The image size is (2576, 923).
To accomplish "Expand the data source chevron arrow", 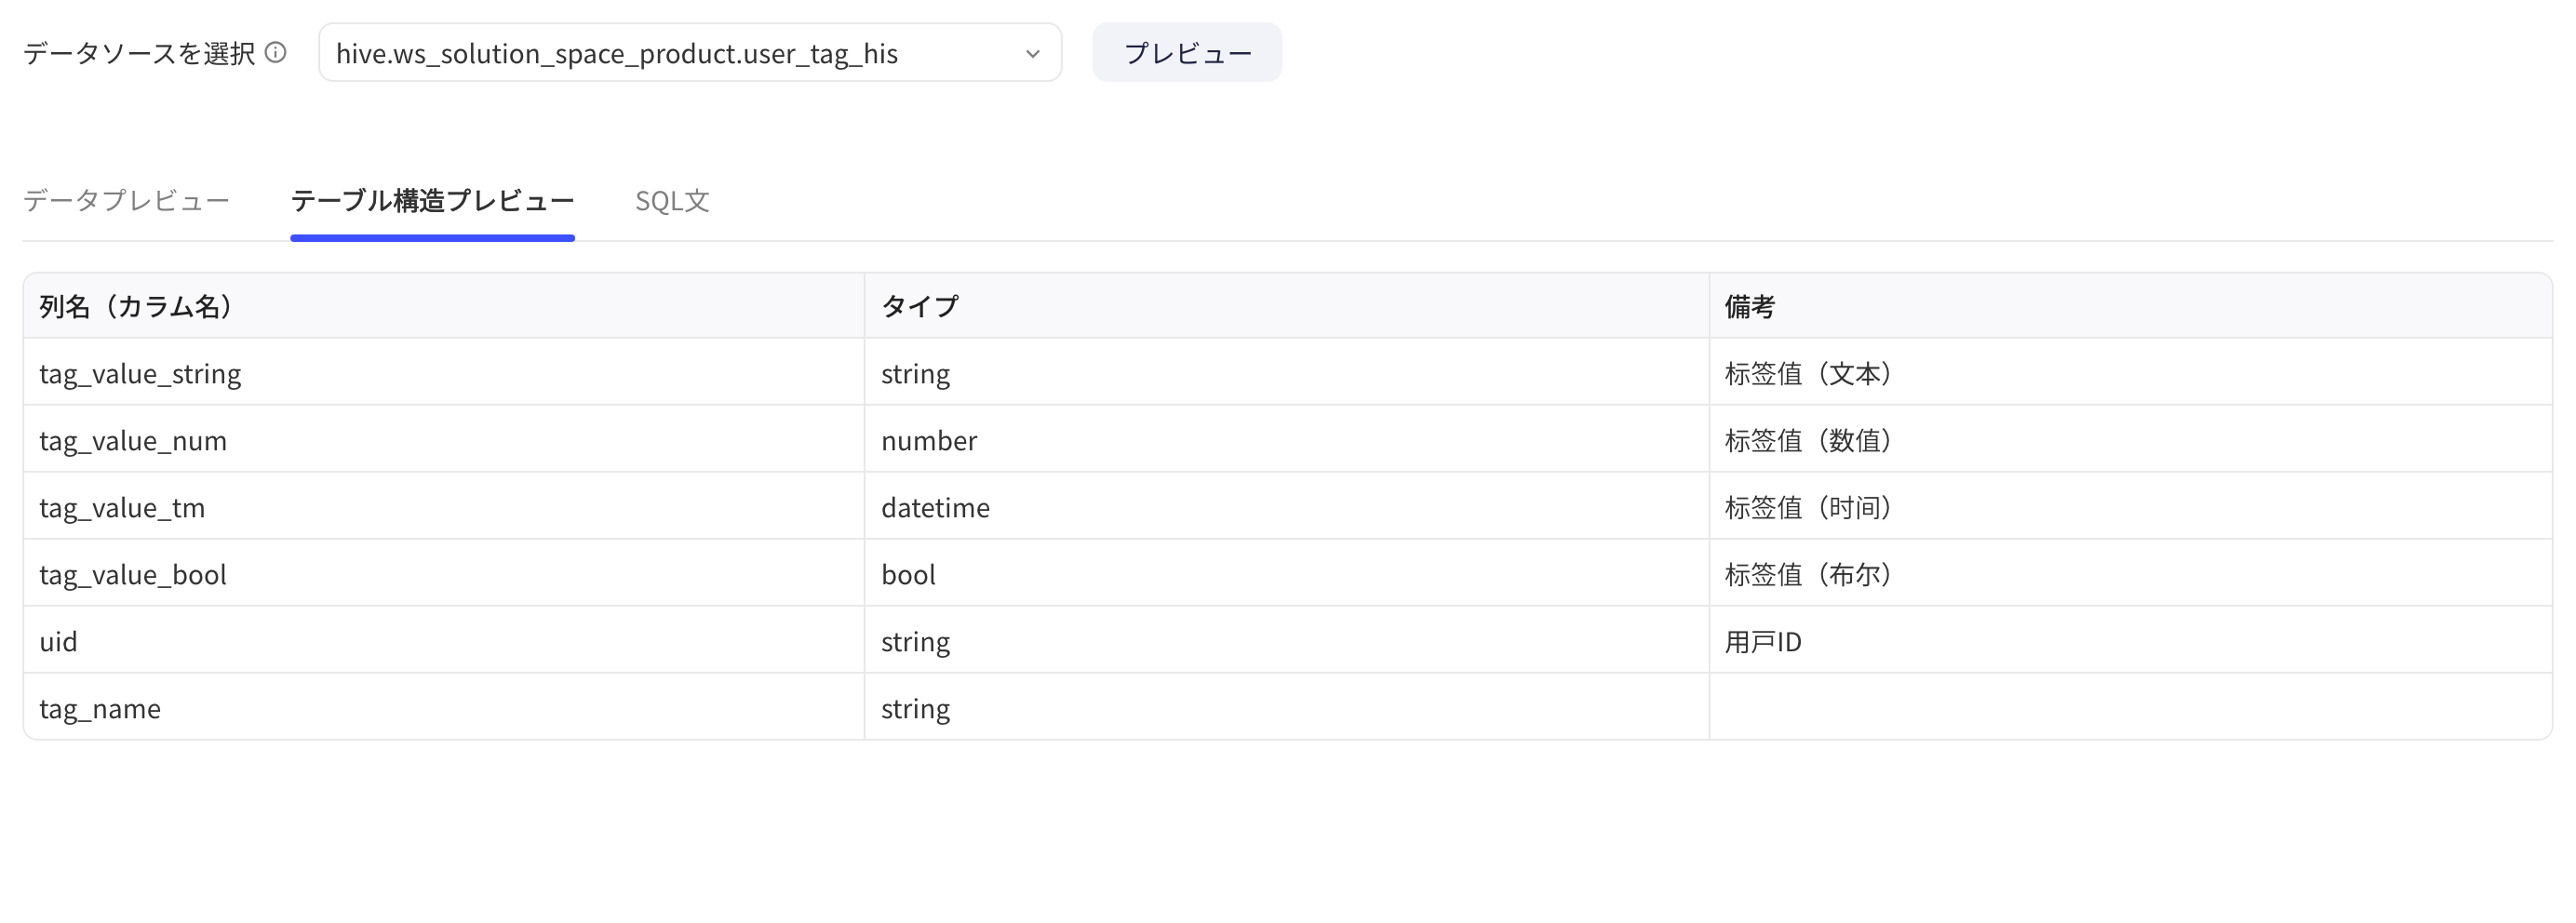I will coord(1033,53).
